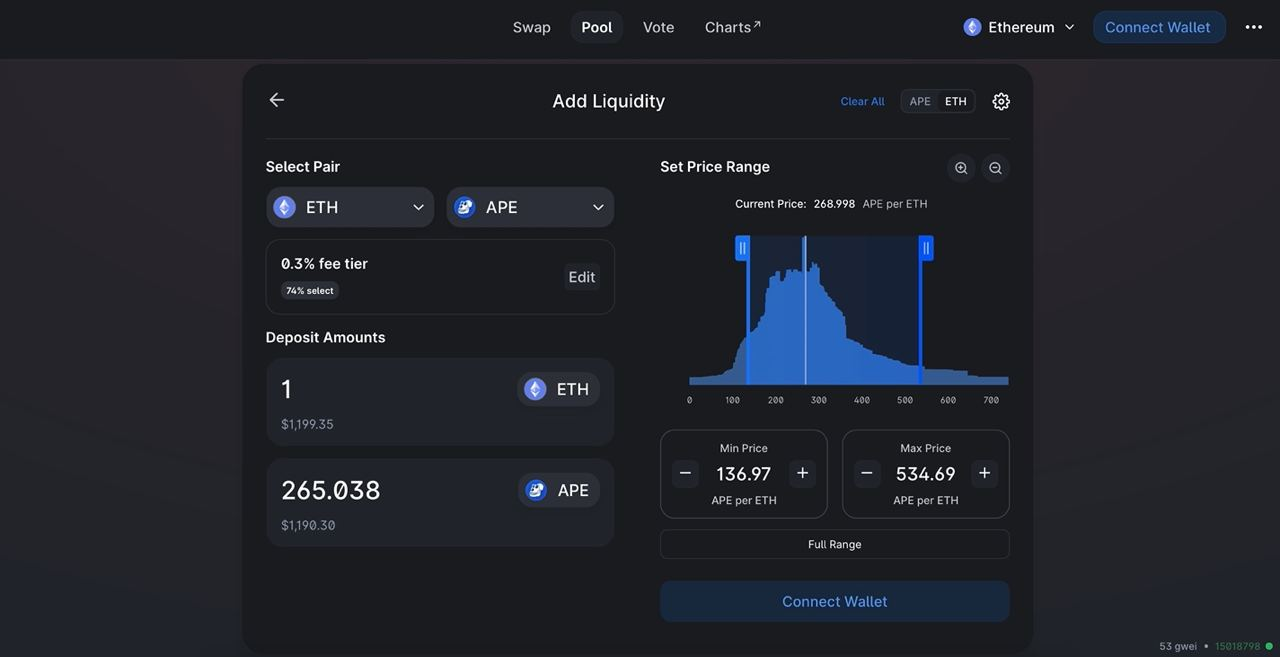
Task: Open the Swap tab
Action: [532, 27]
